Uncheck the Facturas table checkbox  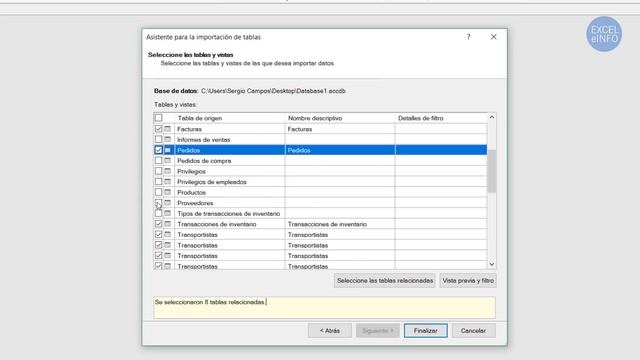click(x=158, y=129)
